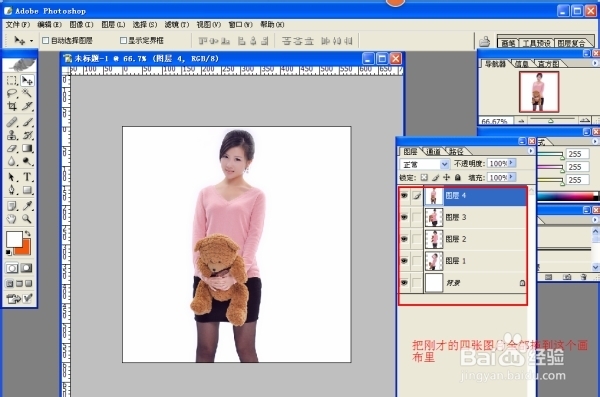This screenshot has height=397, width=600.
Task: Click the foreground color swatch
Action: (x=13, y=238)
